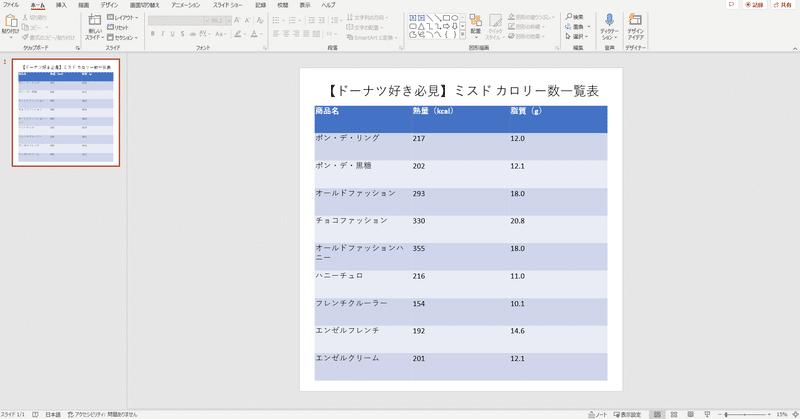
Task: Select the triangle shape in shapes gallery
Action: point(421,27)
